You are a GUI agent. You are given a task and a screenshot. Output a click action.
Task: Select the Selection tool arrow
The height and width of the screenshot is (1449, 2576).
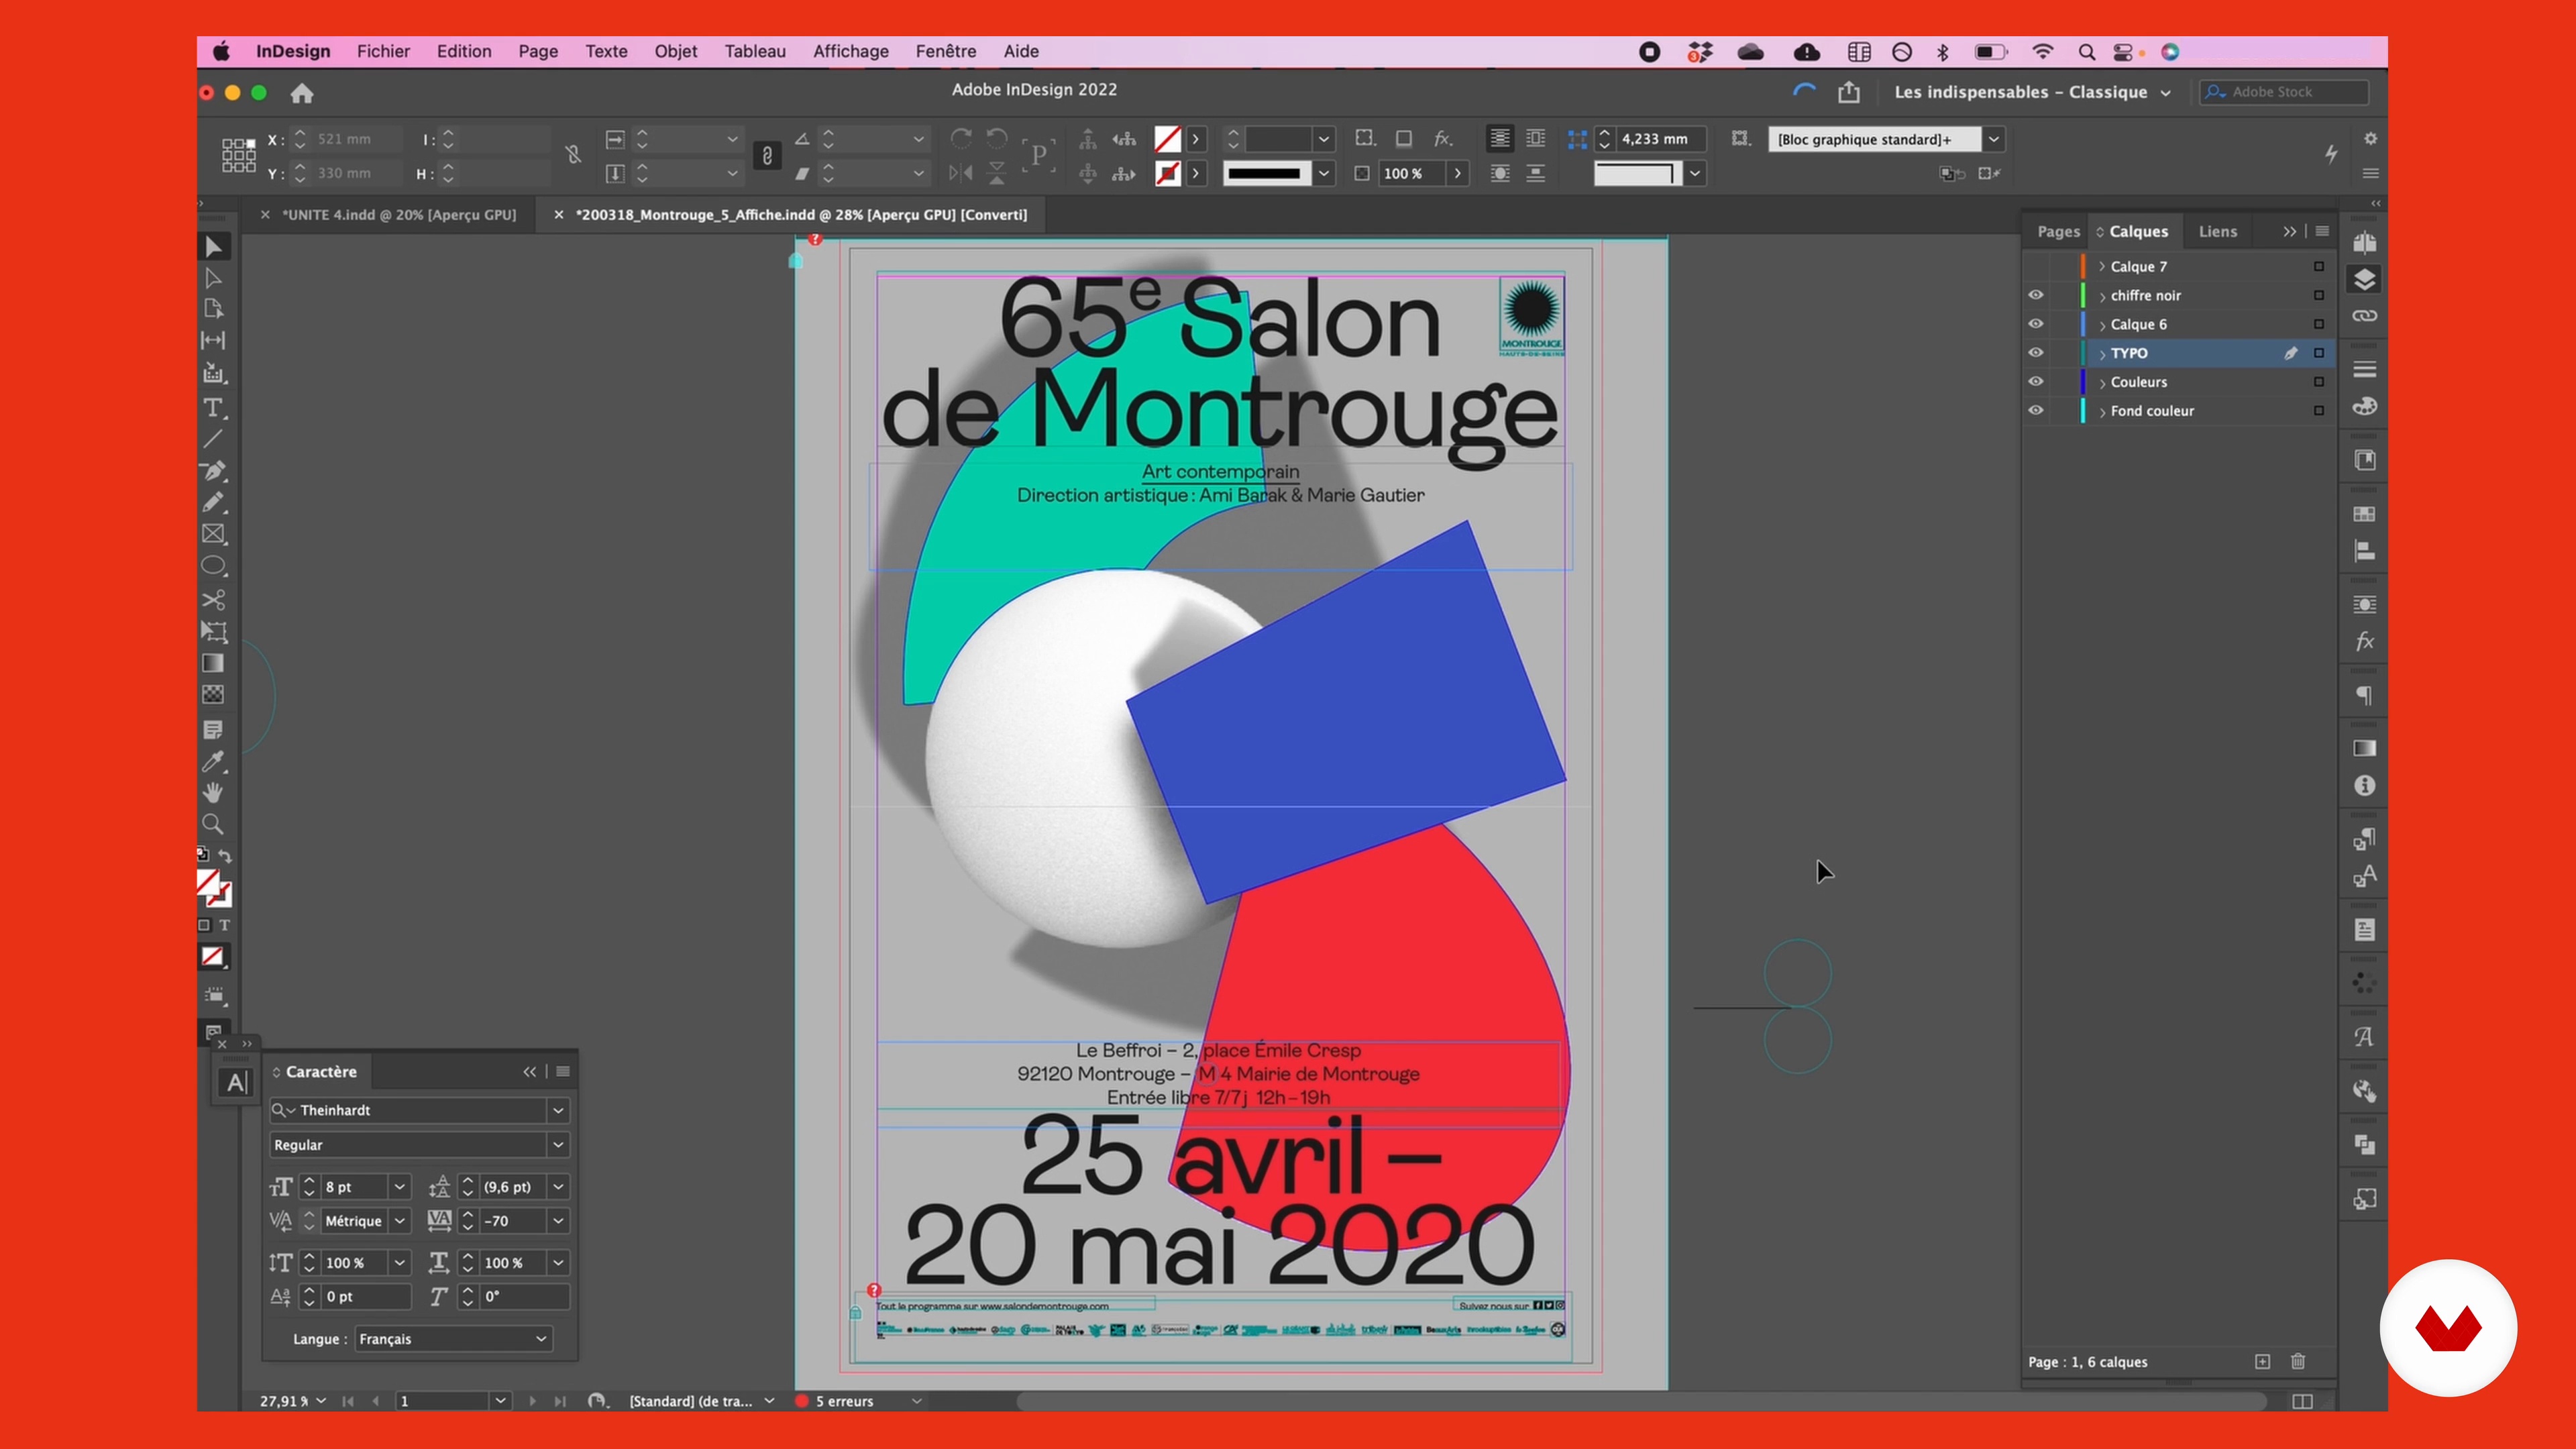213,247
